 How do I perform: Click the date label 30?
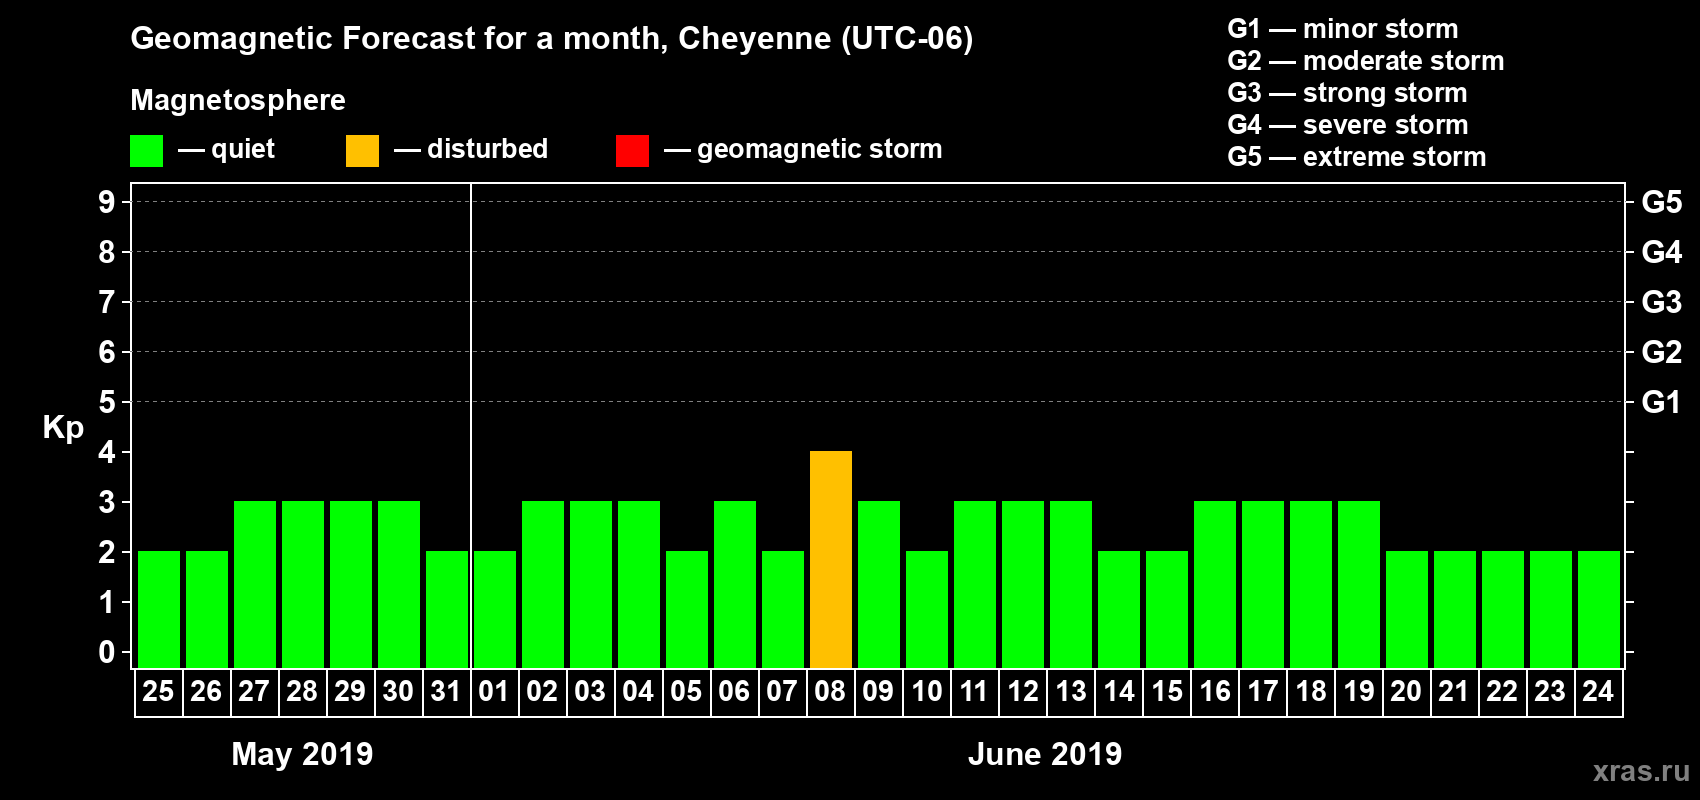[x=398, y=691]
